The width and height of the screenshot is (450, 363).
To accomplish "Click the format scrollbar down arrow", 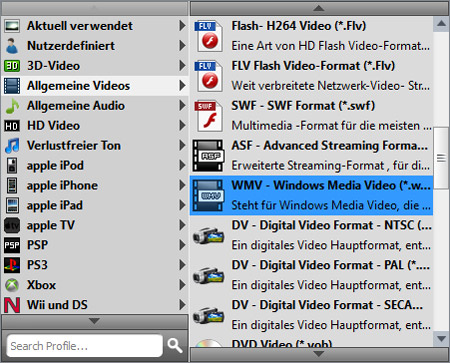I will click(x=441, y=339).
